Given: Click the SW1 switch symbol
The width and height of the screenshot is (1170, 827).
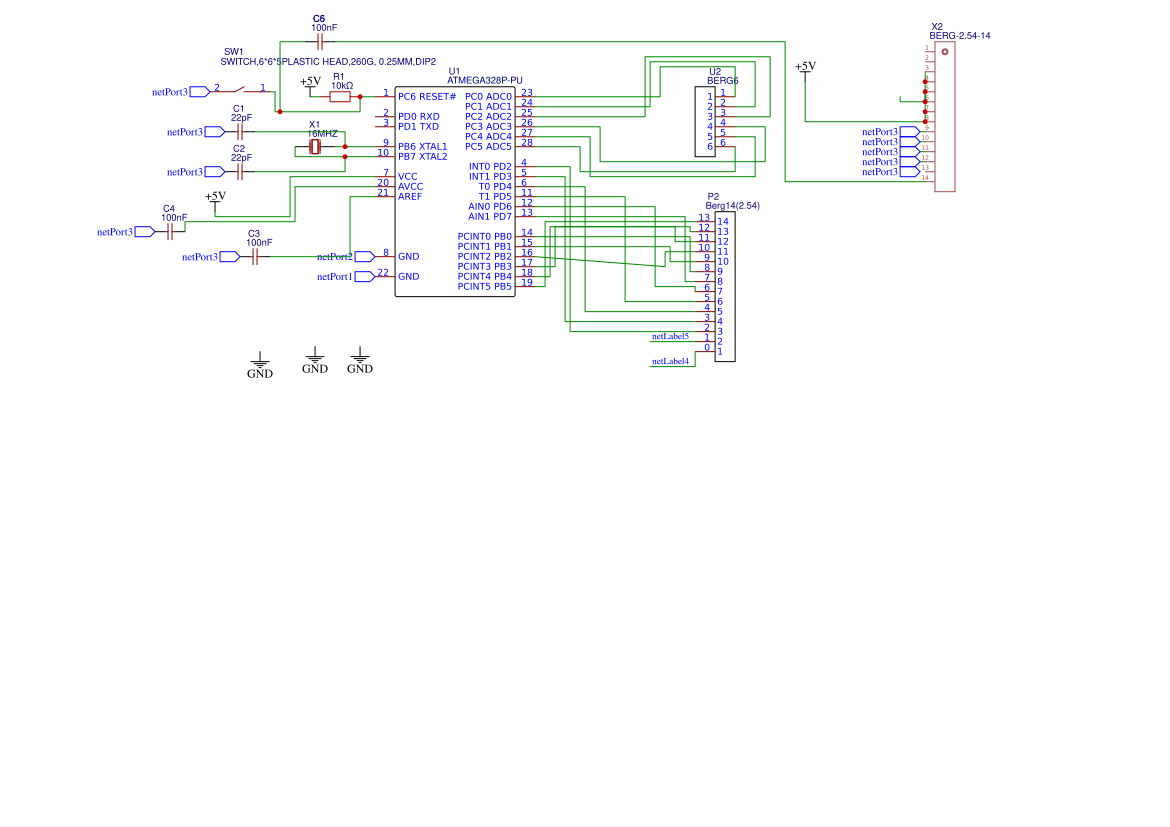Looking at the screenshot, I should pyautogui.click(x=238, y=91).
